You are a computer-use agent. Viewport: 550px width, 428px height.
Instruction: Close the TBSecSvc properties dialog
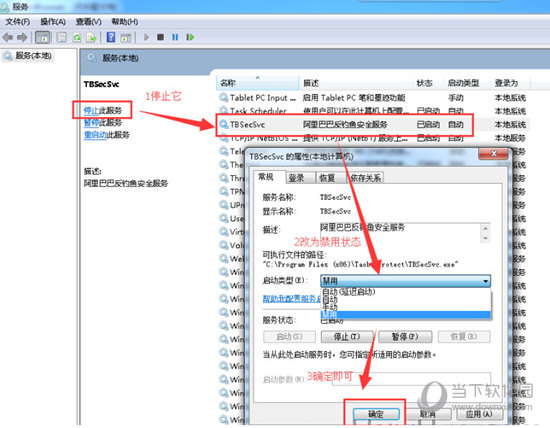tap(494, 154)
